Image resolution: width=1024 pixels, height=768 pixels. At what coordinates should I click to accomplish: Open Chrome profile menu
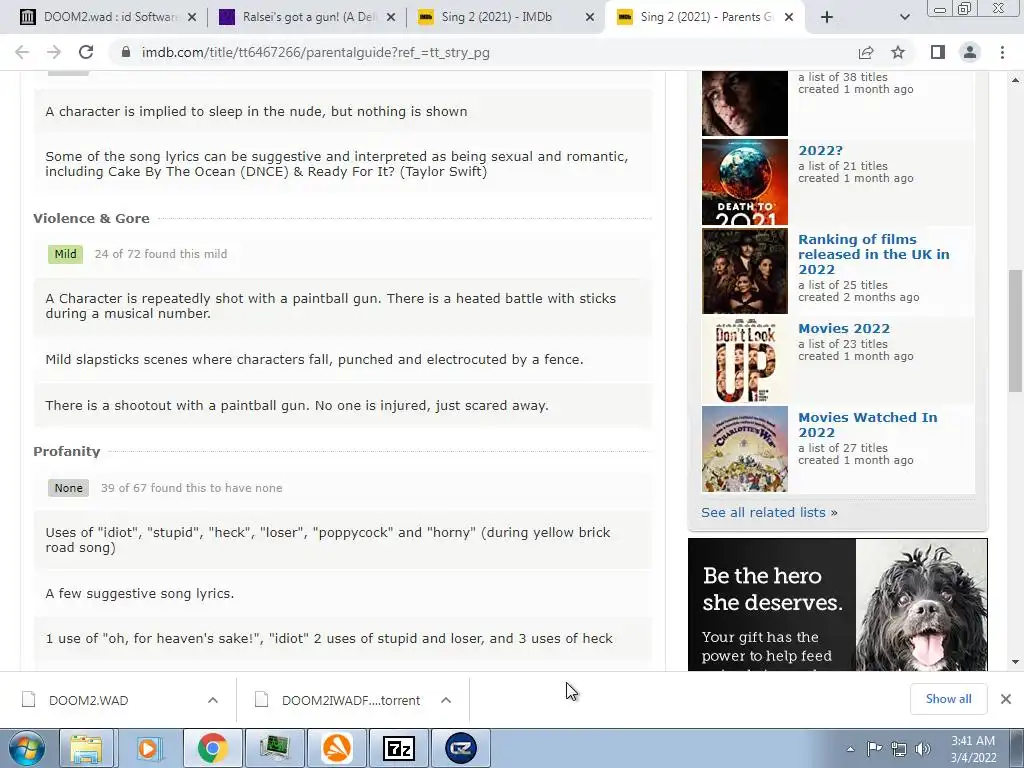pos(970,52)
